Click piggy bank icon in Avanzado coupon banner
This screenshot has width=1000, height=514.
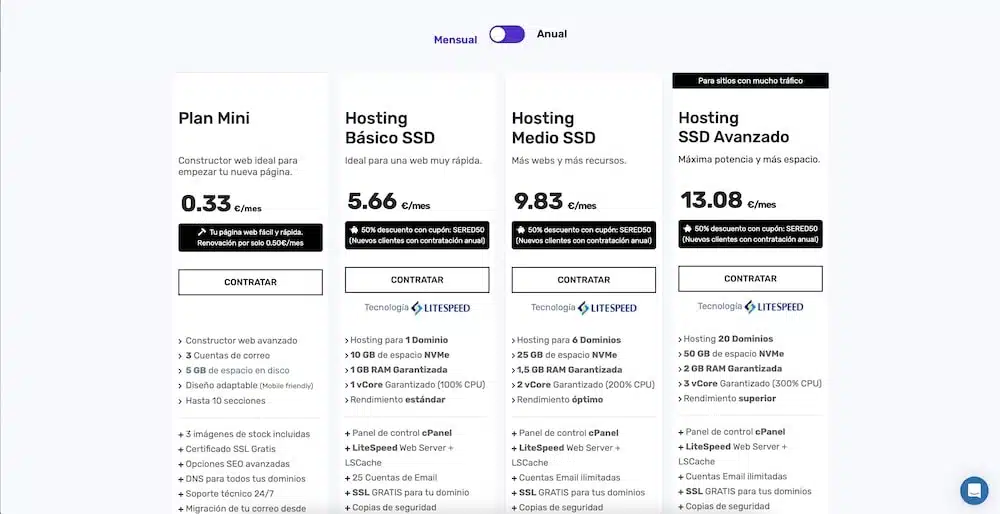tap(687, 228)
